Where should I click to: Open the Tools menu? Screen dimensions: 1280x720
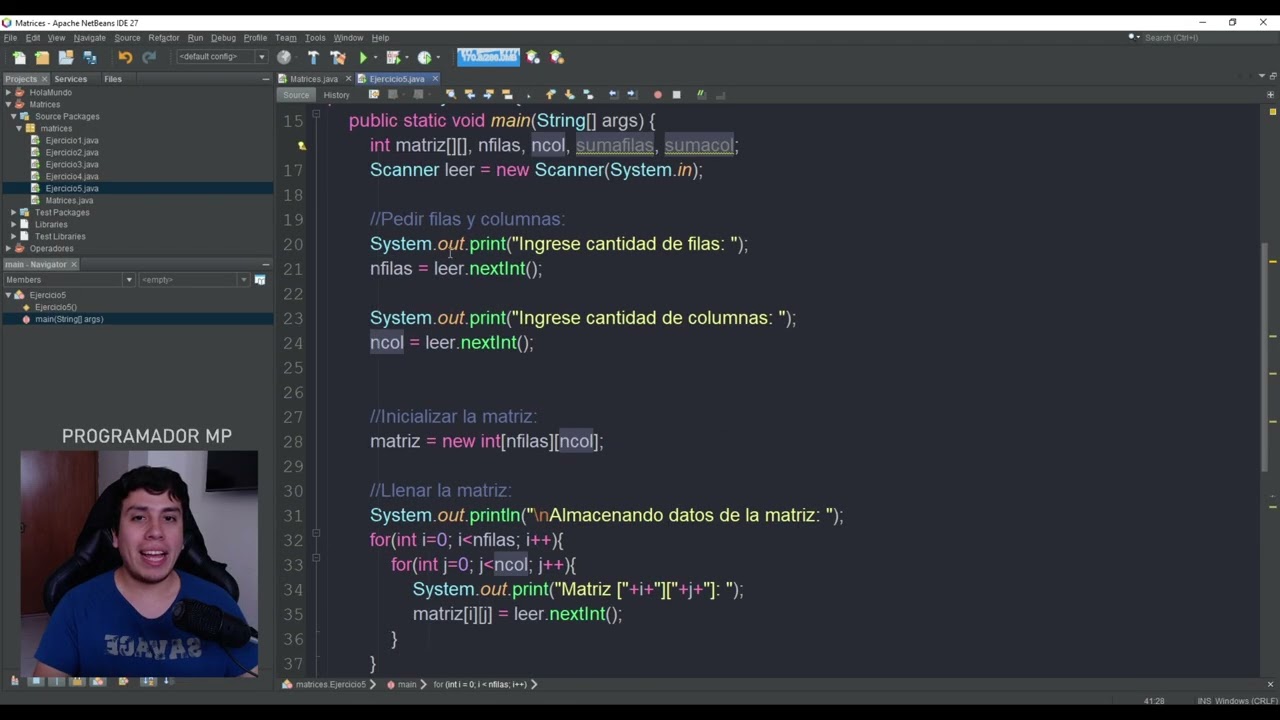point(315,38)
